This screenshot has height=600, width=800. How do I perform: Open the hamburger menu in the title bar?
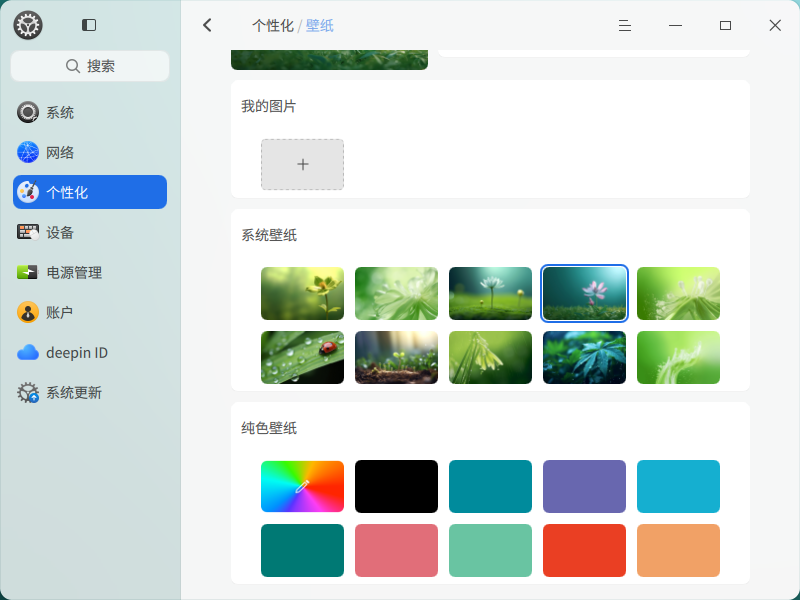(x=624, y=26)
